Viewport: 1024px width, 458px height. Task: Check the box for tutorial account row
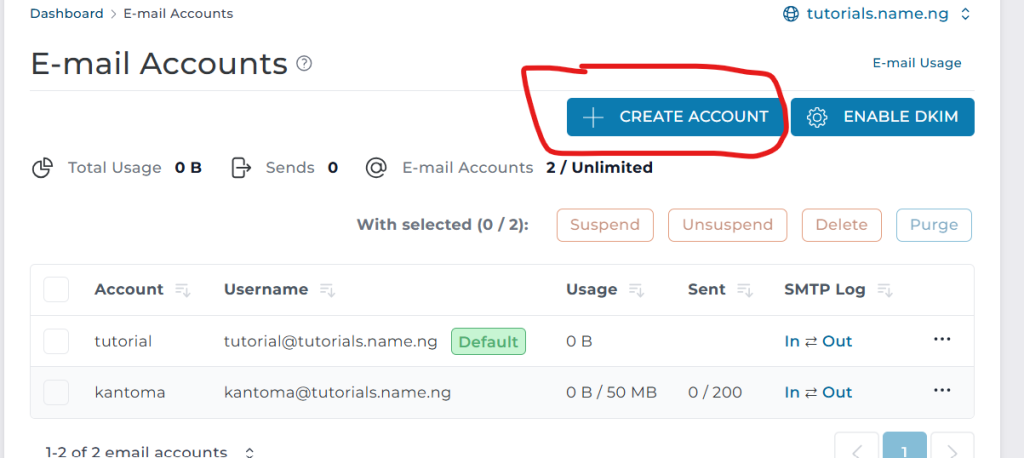[56, 341]
